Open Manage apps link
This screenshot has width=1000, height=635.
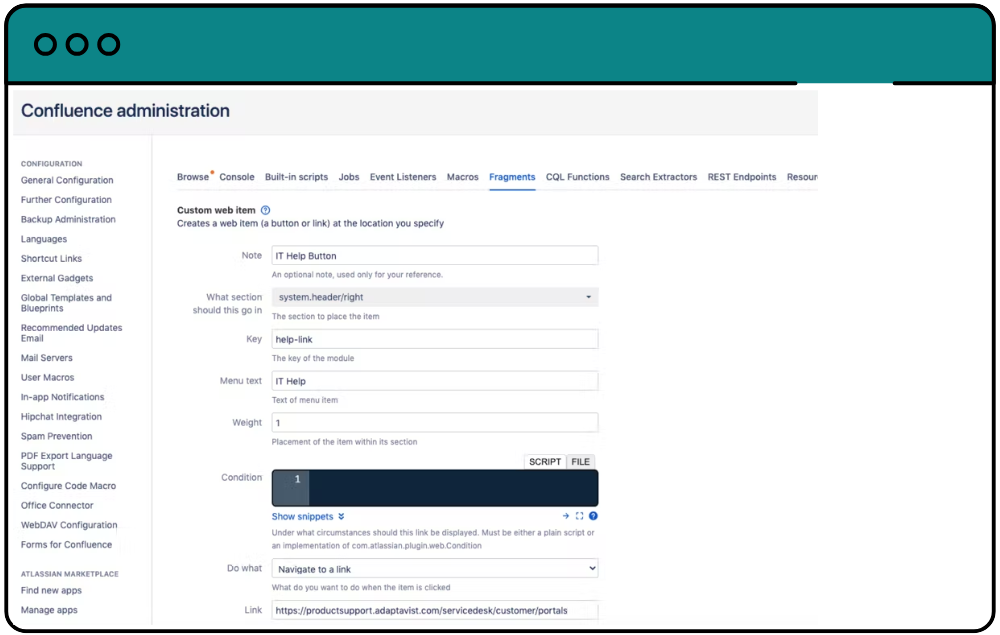(49, 610)
